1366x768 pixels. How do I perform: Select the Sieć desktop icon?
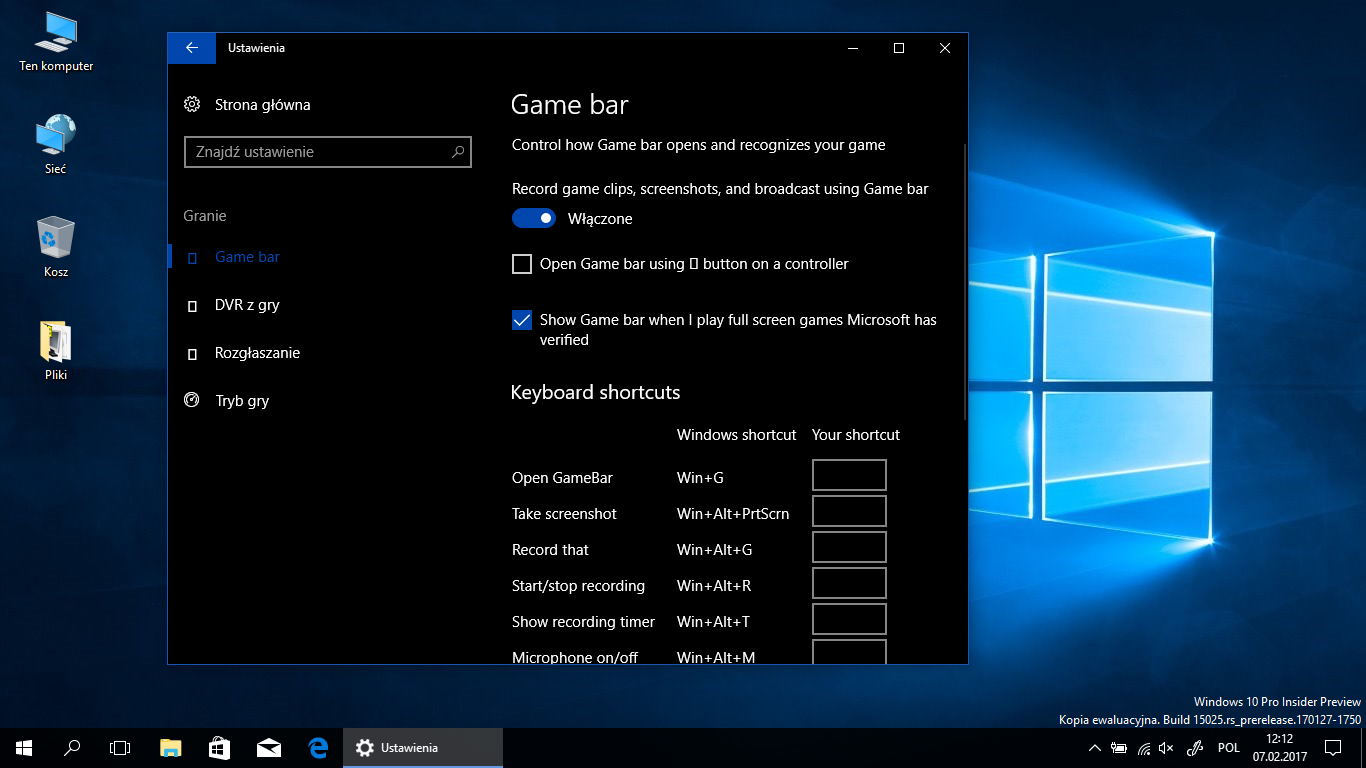56,145
